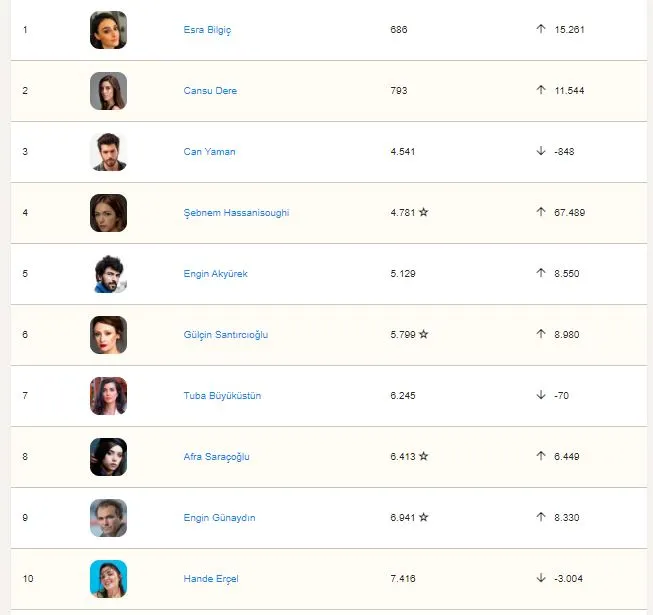Click the down arrow next to -3.004
This screenshot has width=653, height=615.
coord(541,578)
